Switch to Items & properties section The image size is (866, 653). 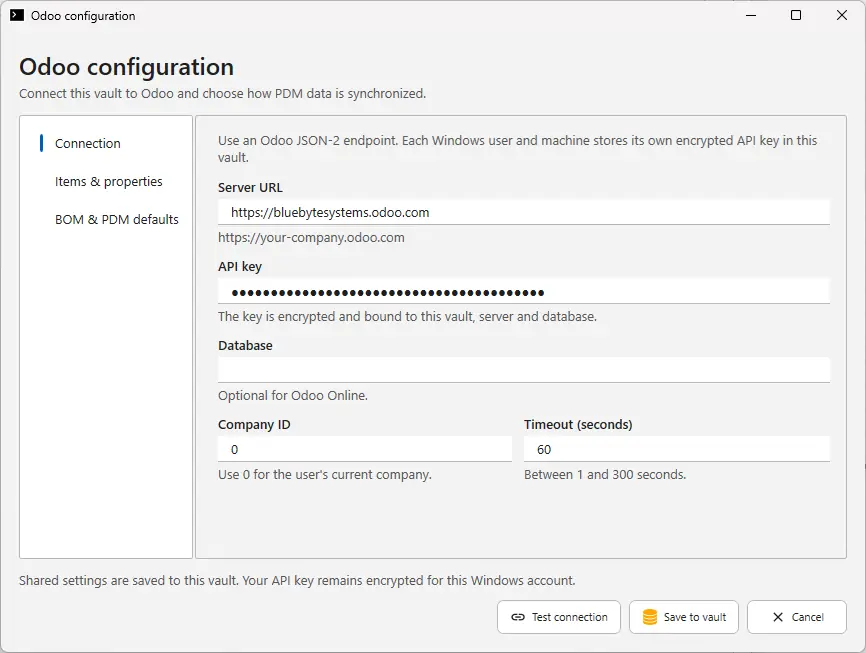[108, 182]
